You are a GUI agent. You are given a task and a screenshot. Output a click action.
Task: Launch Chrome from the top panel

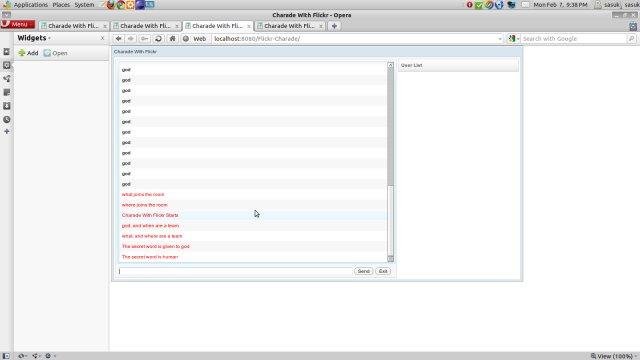120,5
